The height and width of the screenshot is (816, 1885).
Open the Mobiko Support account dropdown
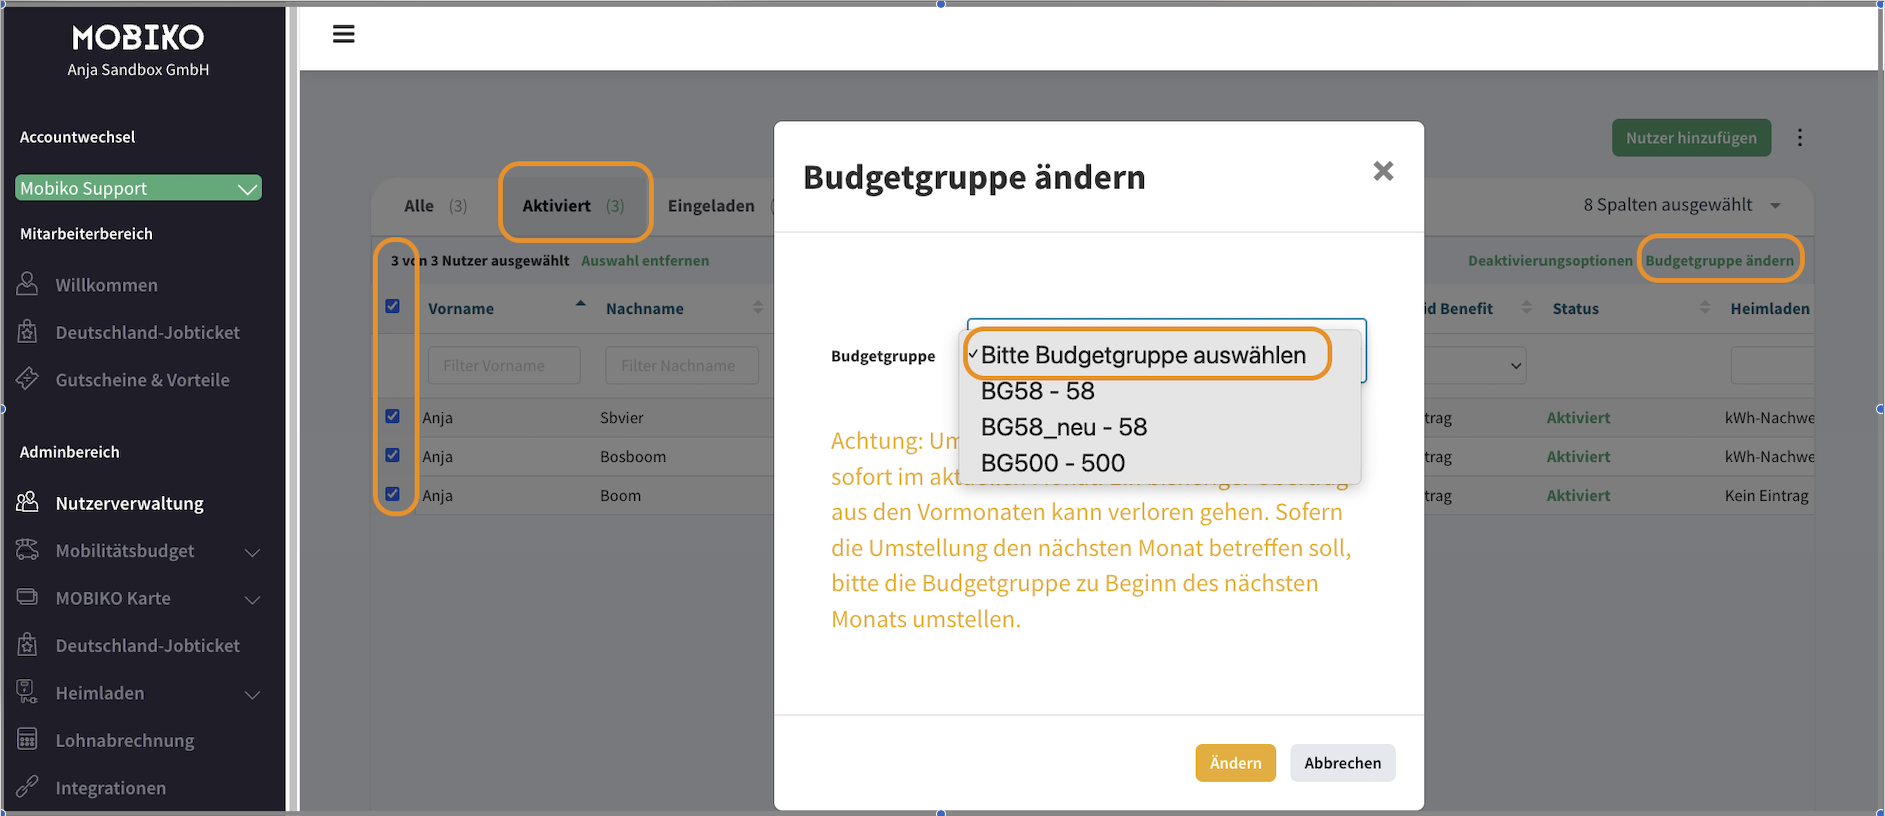(x=138, y=188)
